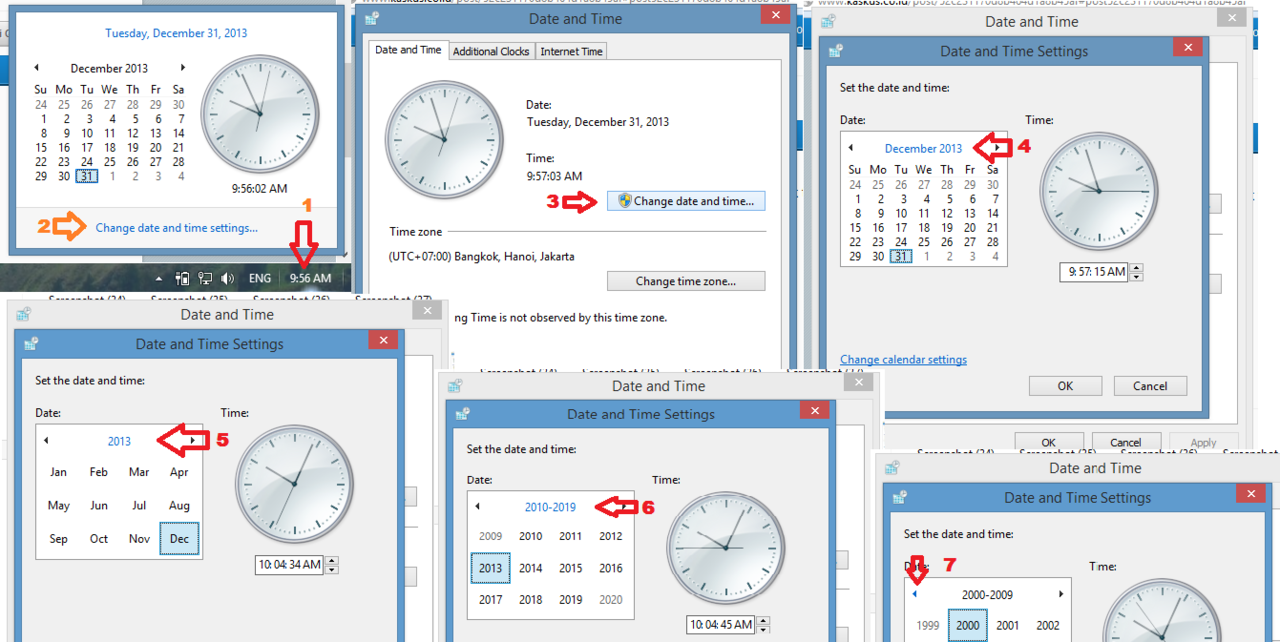Click the taskbar clock showing 9:56 AM
This screenshot has height=642, width=1280.
310,279
